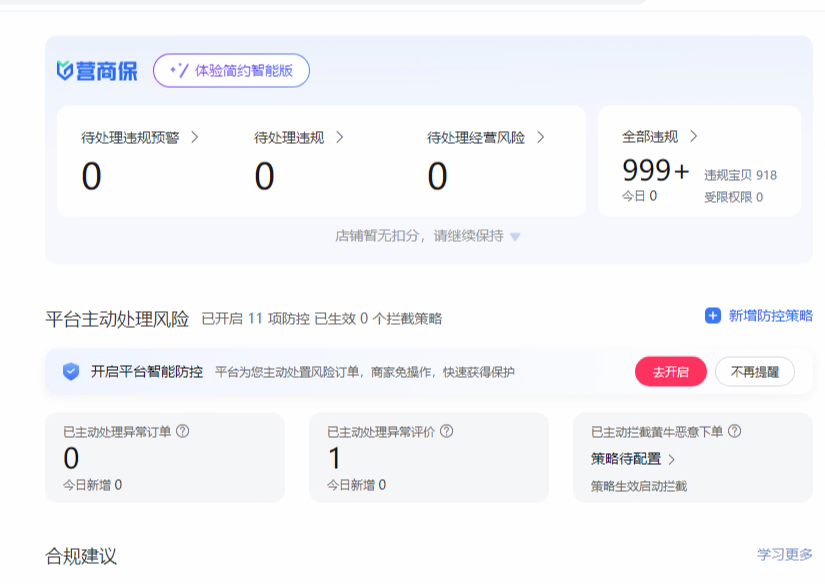
Task: Click the 违规宝贝 918 count
Action: (740, 175)
